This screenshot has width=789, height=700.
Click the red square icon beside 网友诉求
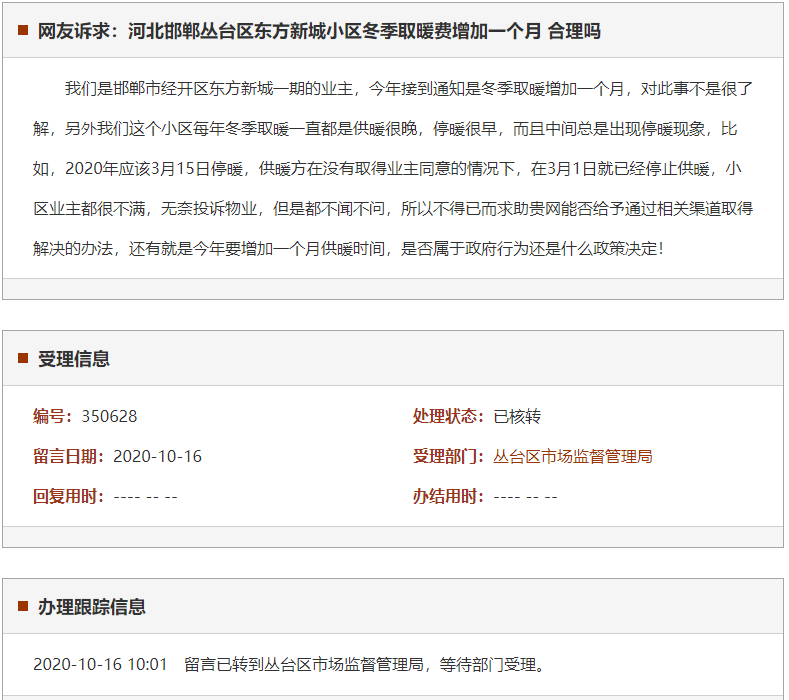23,31
